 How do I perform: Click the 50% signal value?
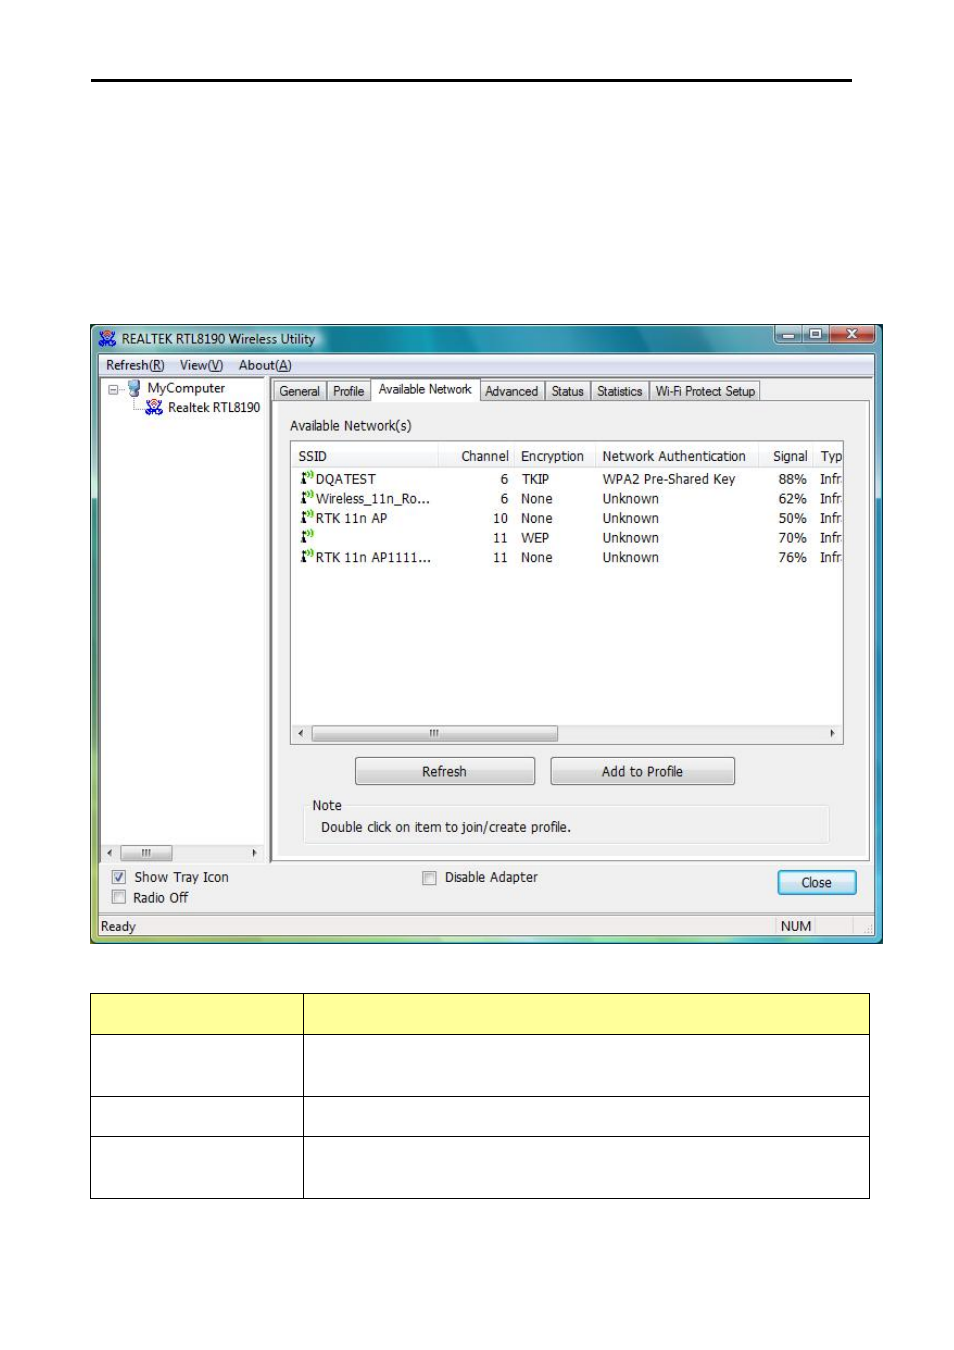tap(792, 518)
